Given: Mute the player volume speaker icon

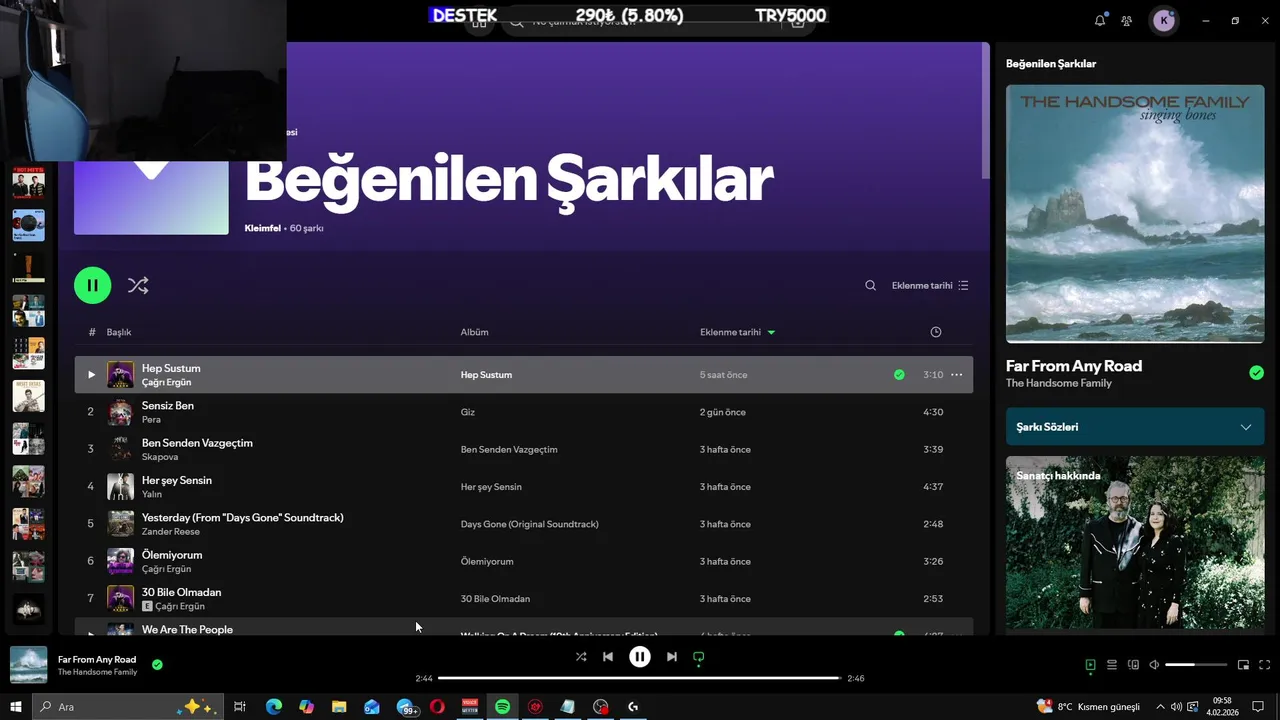Looking at the screenshot, I should point(1154,665).
